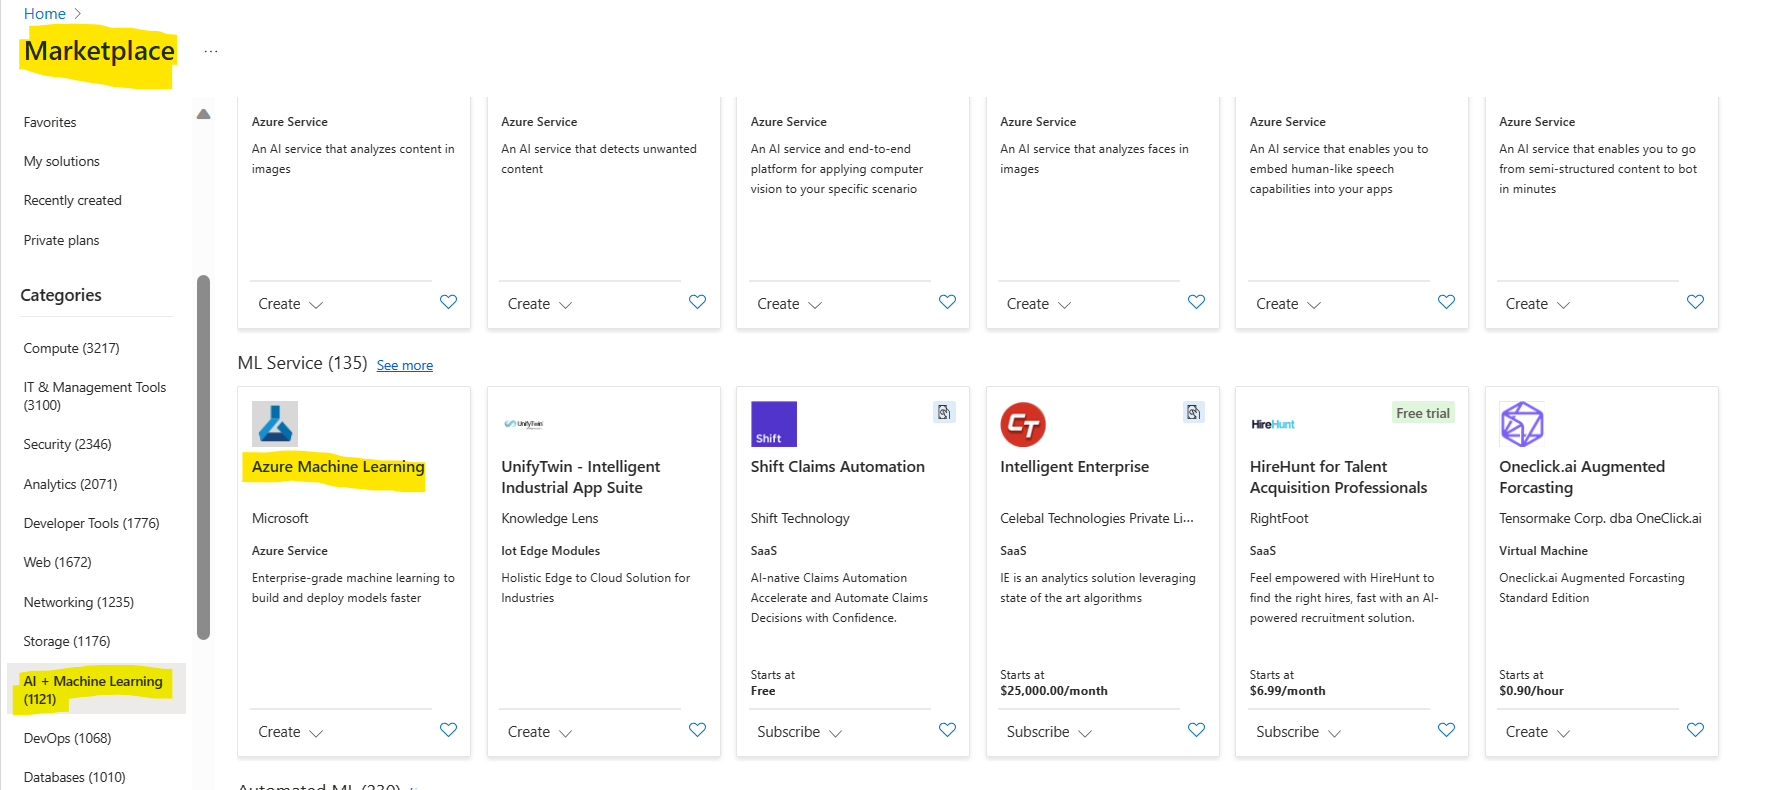Open UnifyTwin Intelligent Industrial App Suite title

(581, 477)
